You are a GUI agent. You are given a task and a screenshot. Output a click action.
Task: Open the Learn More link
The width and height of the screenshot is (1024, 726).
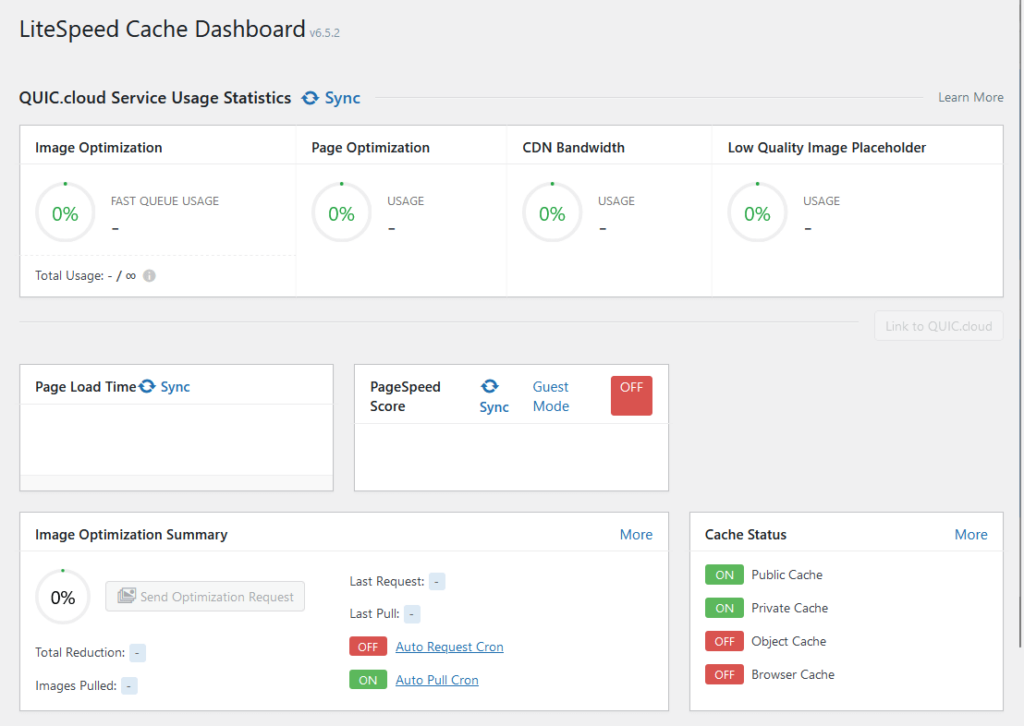tap(971, 97)
